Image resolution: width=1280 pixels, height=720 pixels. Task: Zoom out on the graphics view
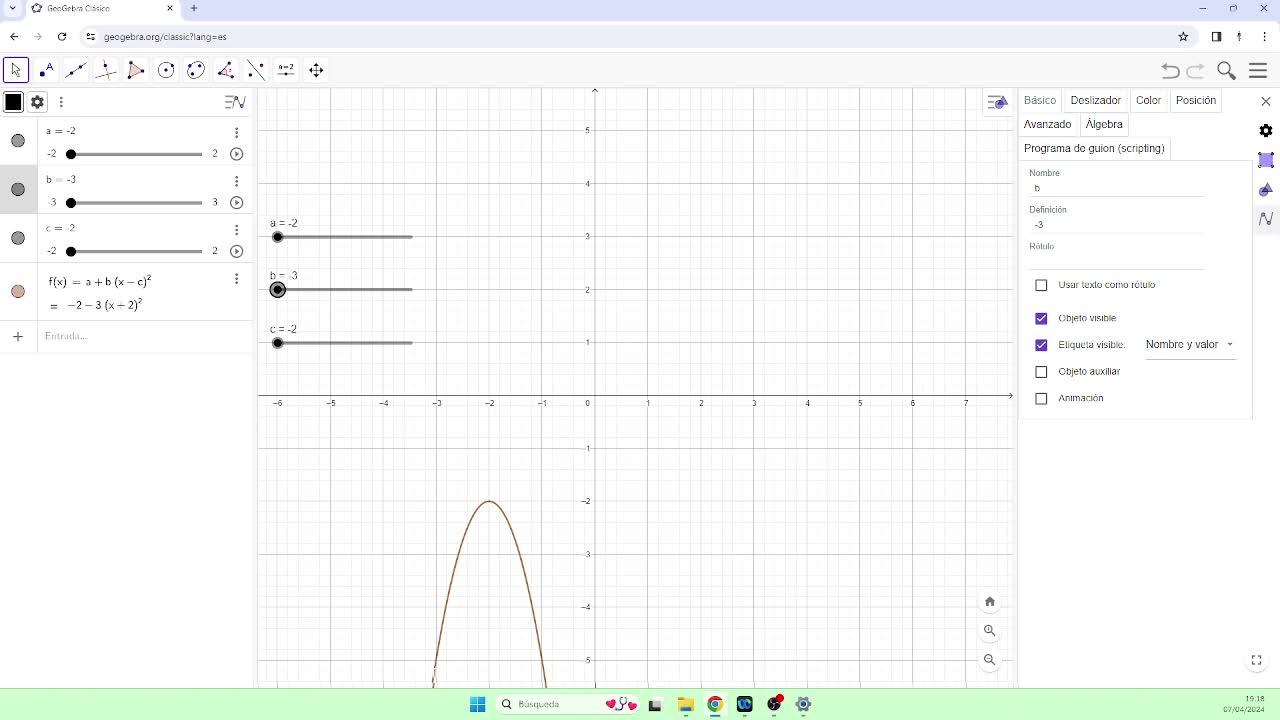tap(990, 659)
